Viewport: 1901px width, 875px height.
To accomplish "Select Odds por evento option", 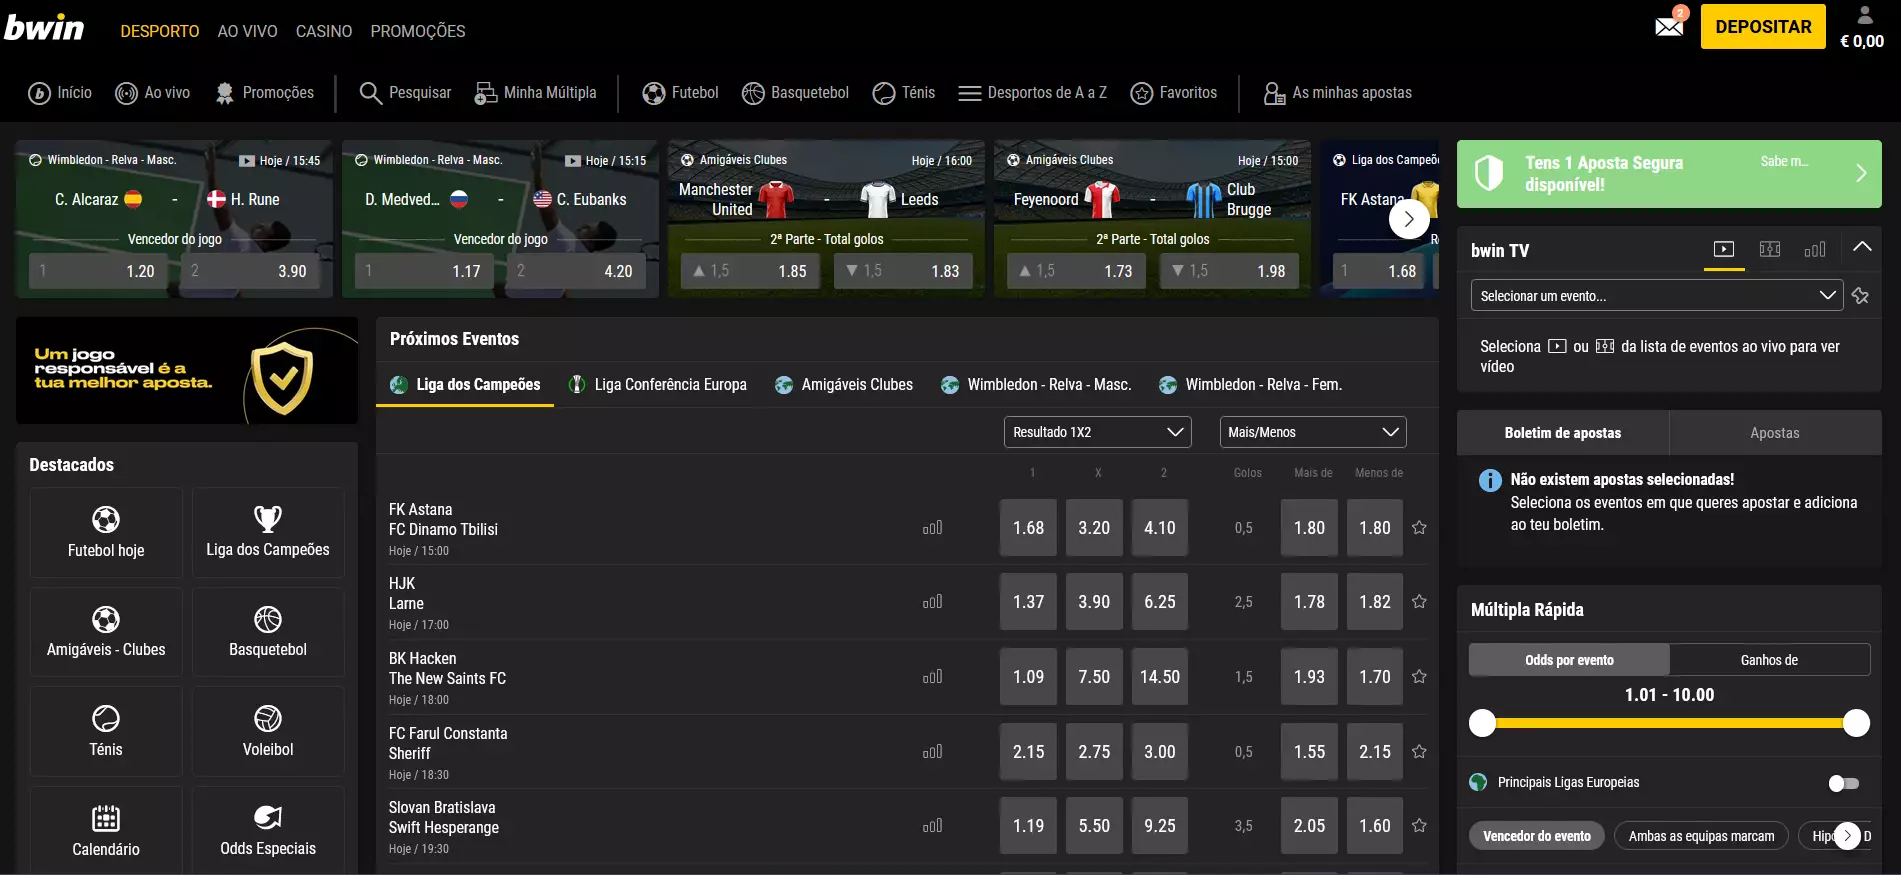I will click(x=1569, y=660).
